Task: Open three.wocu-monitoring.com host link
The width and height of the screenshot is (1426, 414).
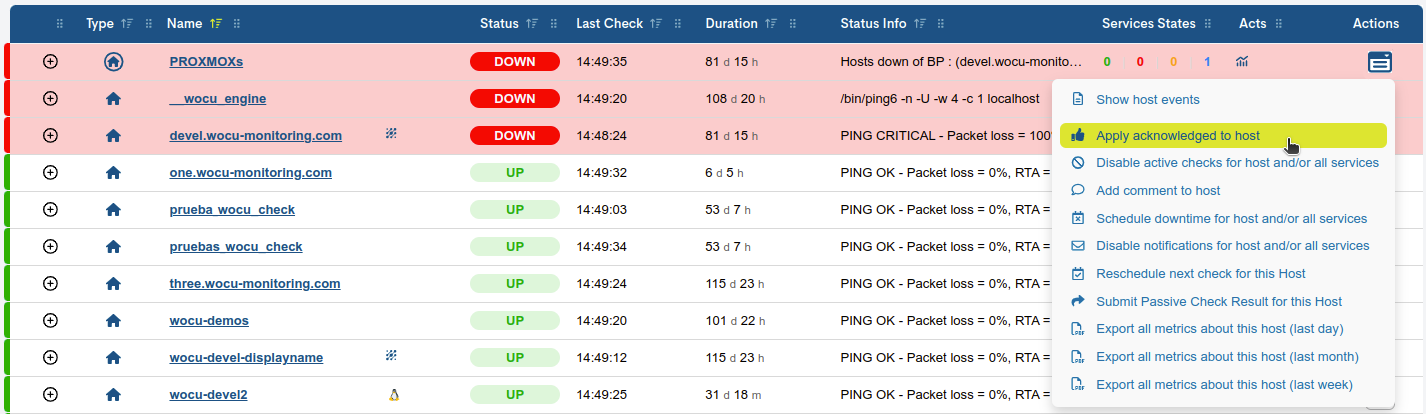Action: coord(255,284)
